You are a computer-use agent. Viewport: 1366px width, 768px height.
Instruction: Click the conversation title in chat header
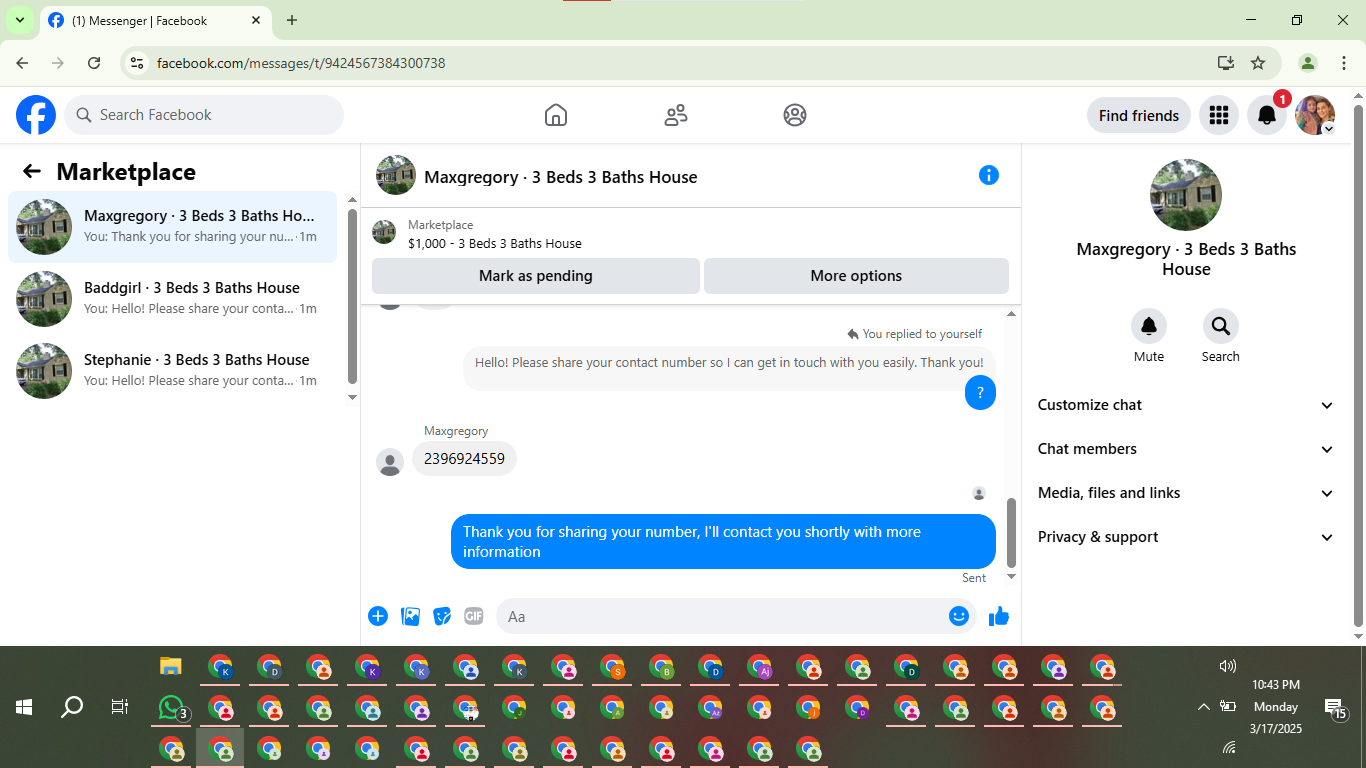[561, 177]
